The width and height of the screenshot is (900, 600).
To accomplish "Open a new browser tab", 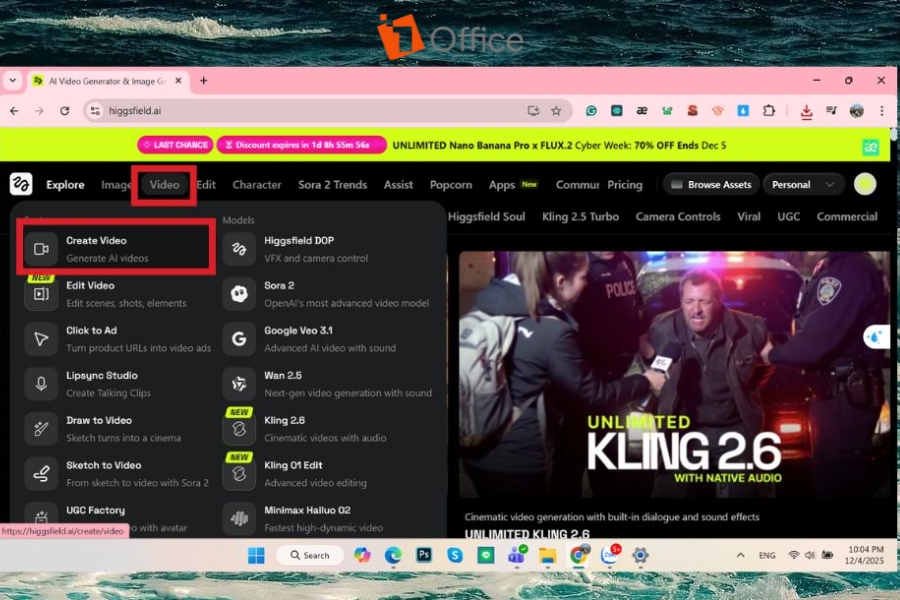I will point(203,80).
